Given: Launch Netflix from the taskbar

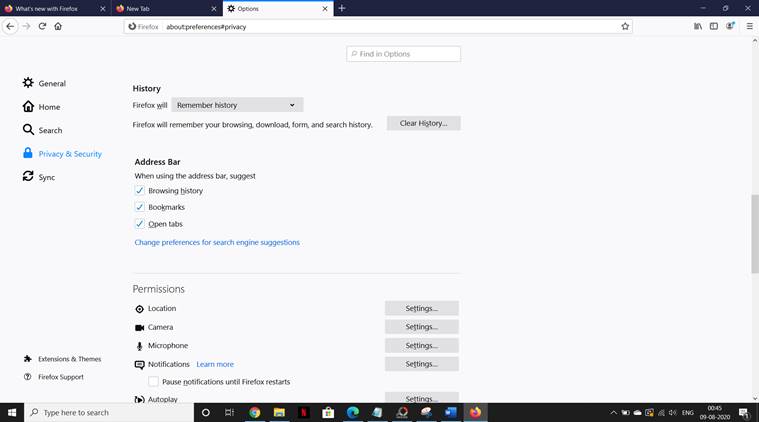Looking at the screenshot, I should 303,412.
